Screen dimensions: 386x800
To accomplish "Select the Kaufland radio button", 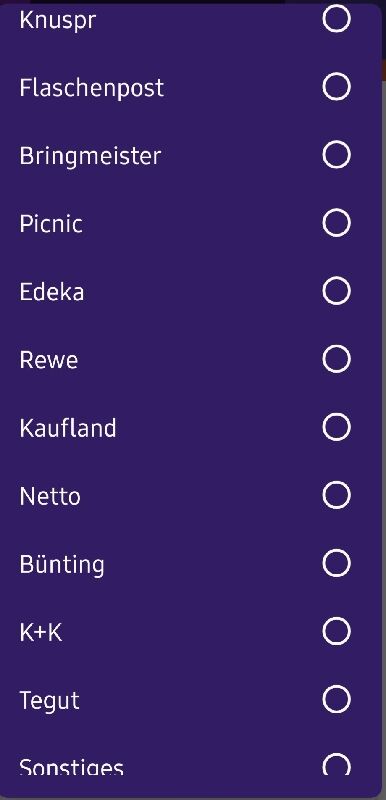I will (337, 427).
